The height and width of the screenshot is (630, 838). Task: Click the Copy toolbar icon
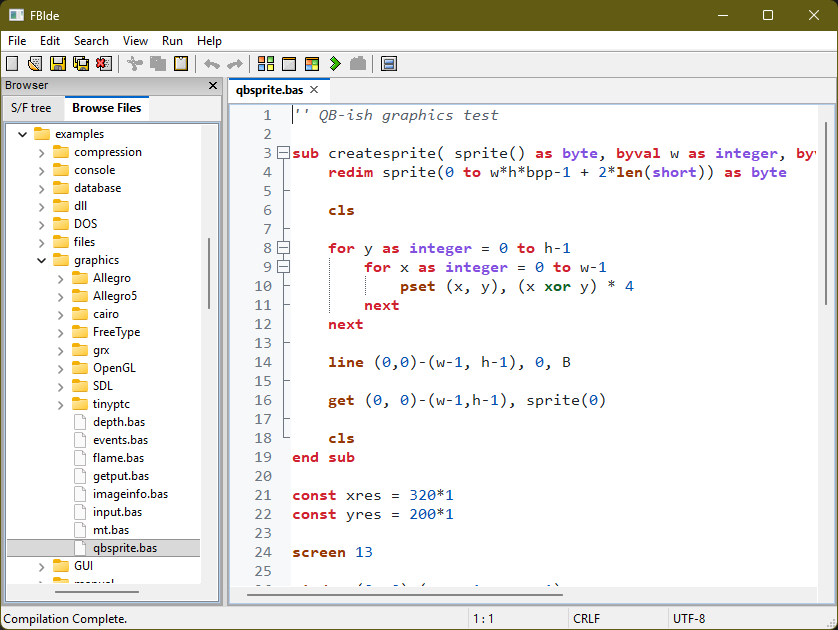click(158, 64)
